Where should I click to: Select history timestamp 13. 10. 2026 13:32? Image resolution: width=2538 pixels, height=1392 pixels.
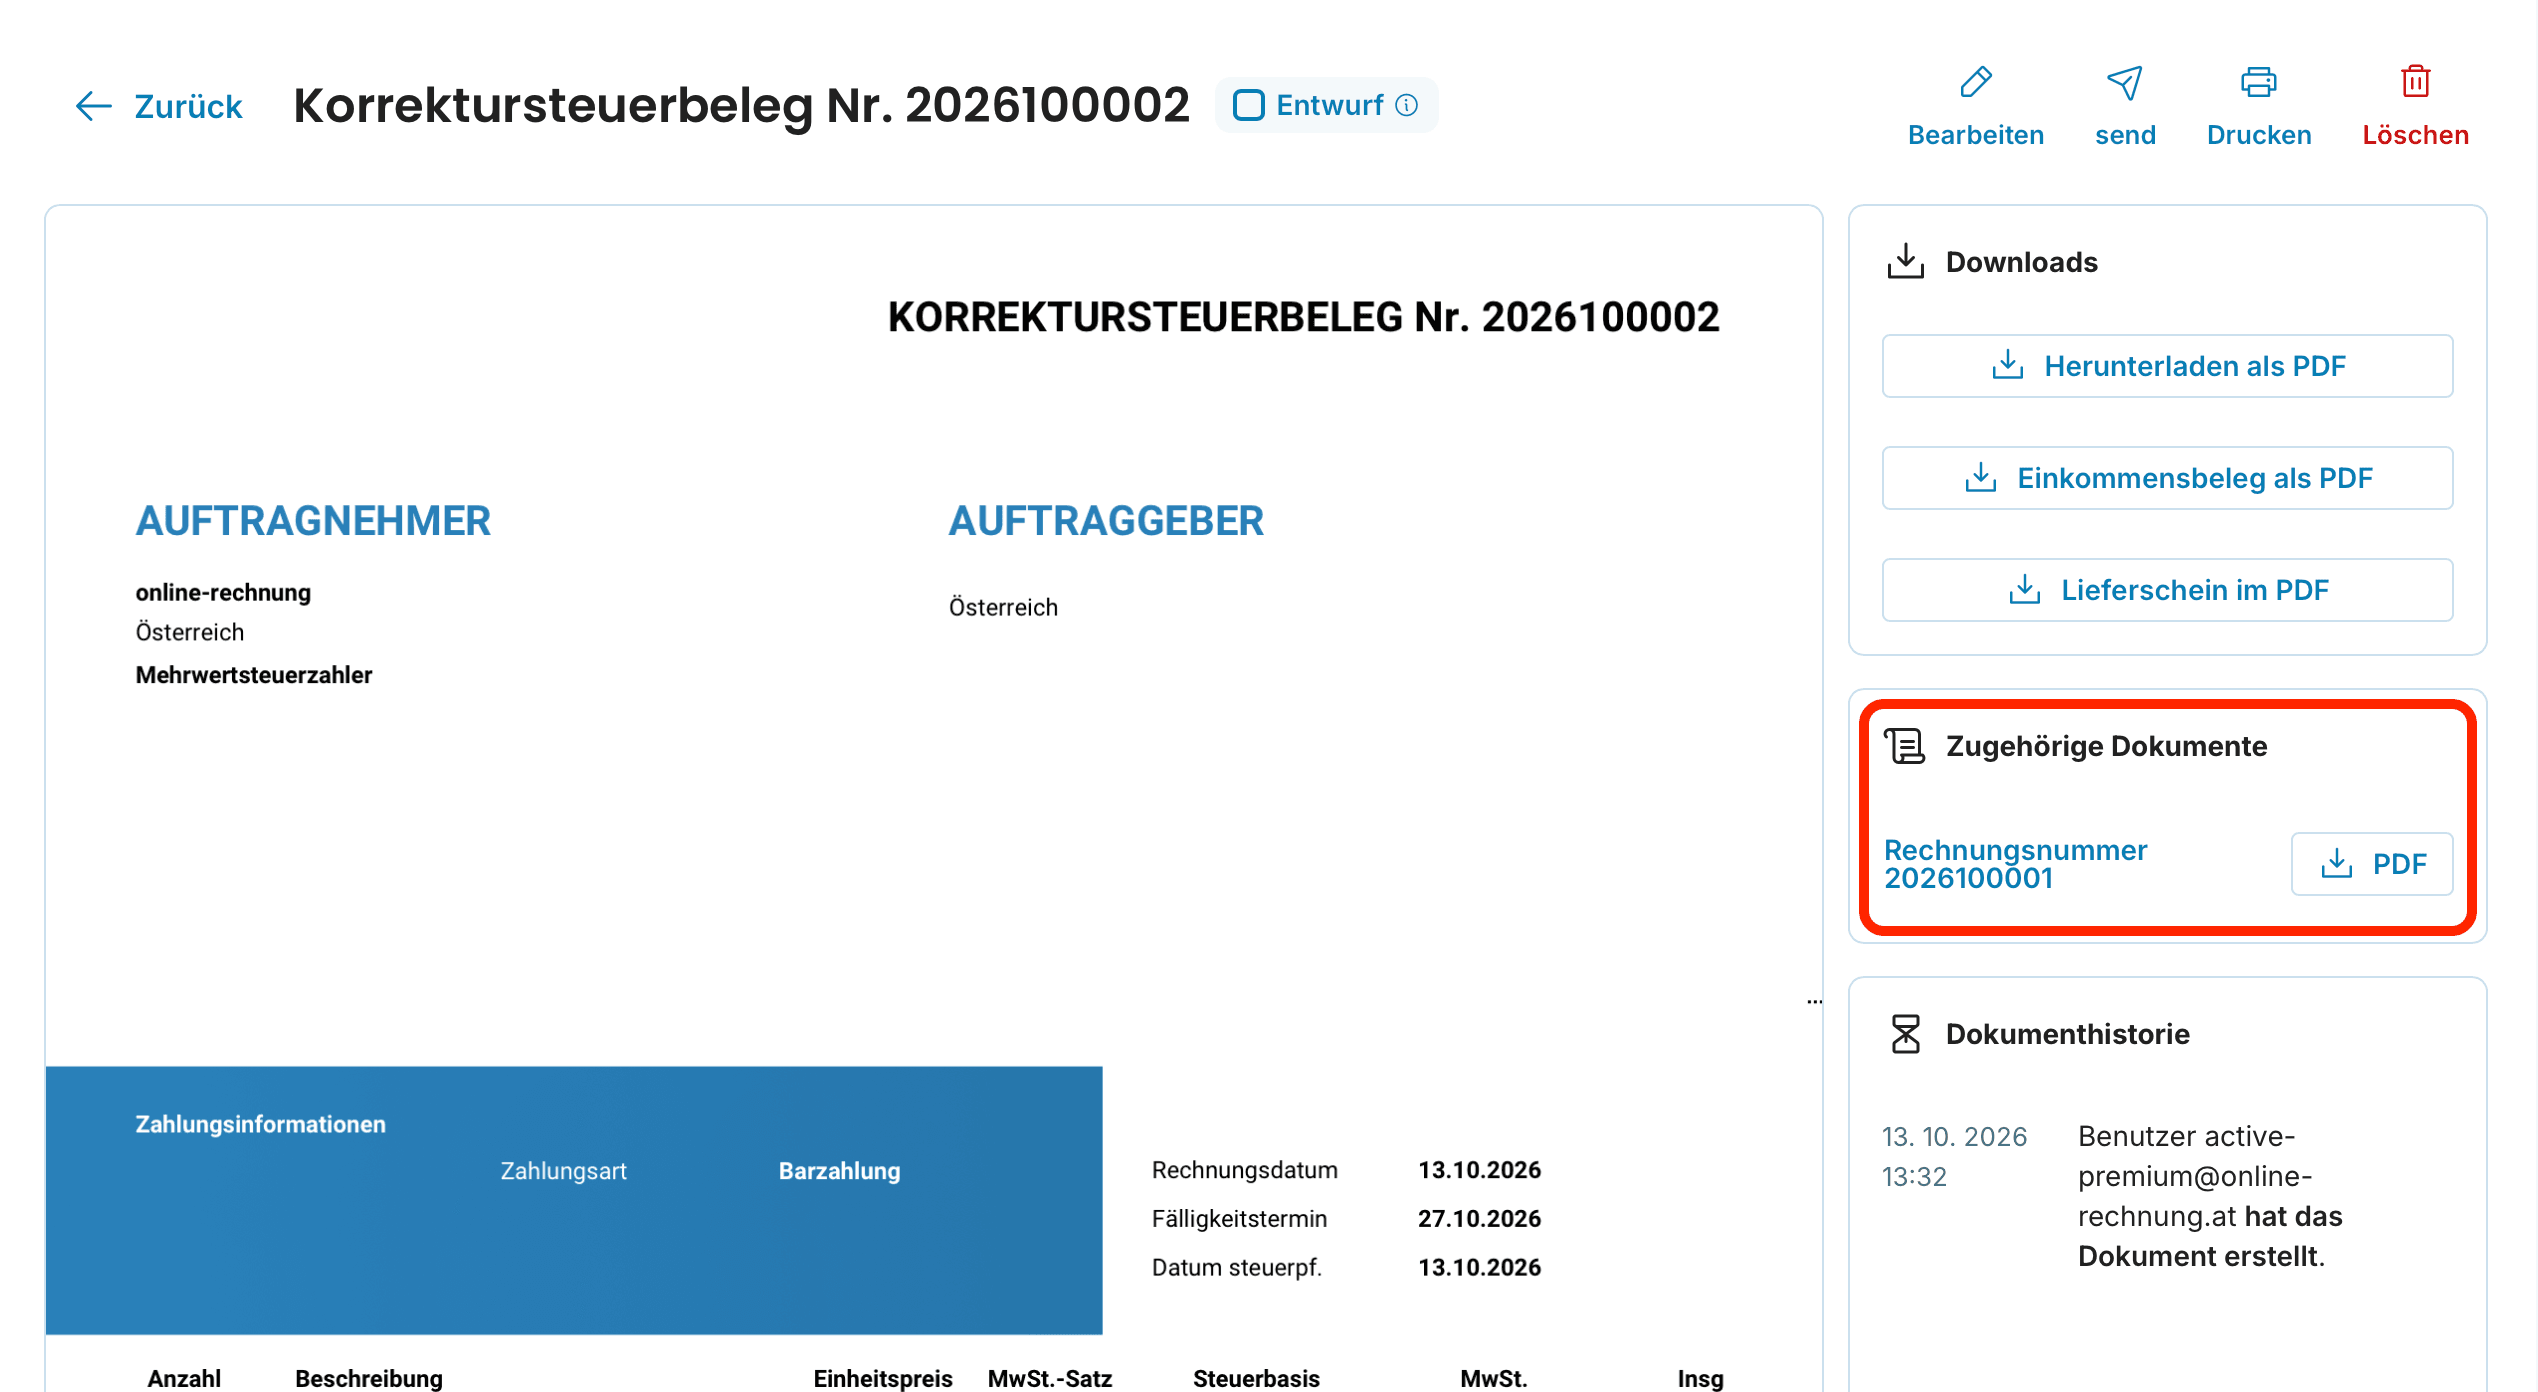tap(1954, 1156)
